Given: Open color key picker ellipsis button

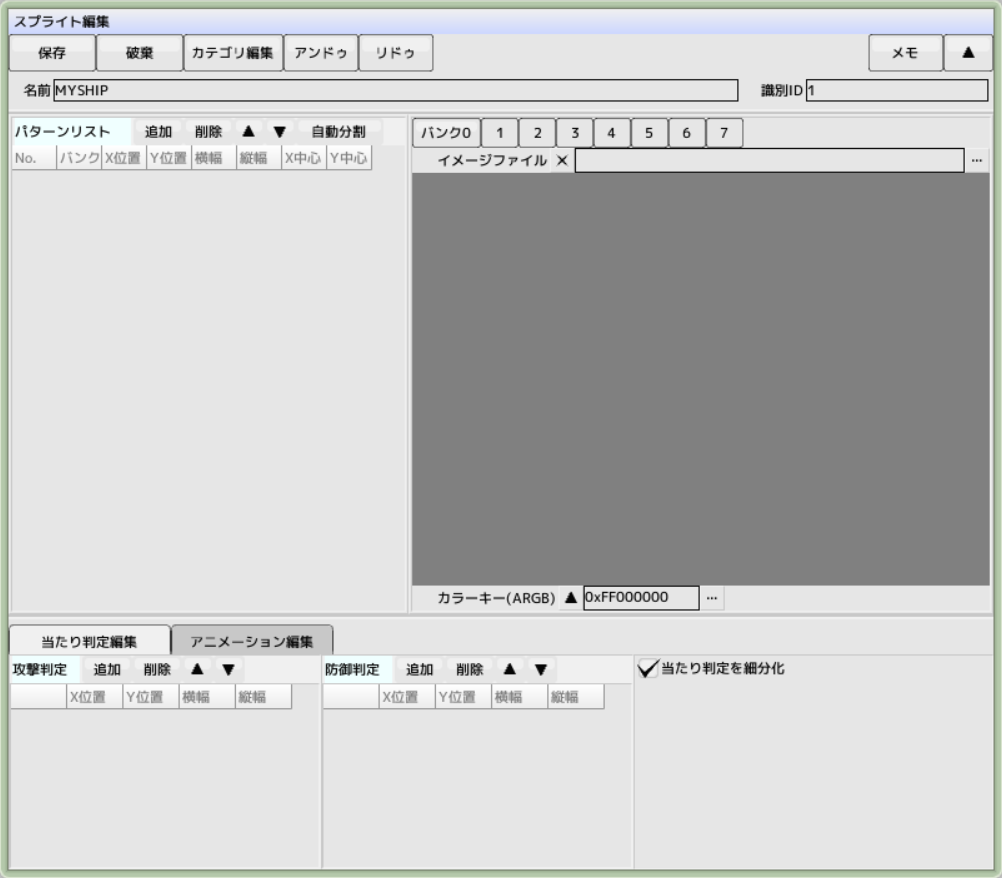Looking at the screenshot, I should [x=711, y=598].
